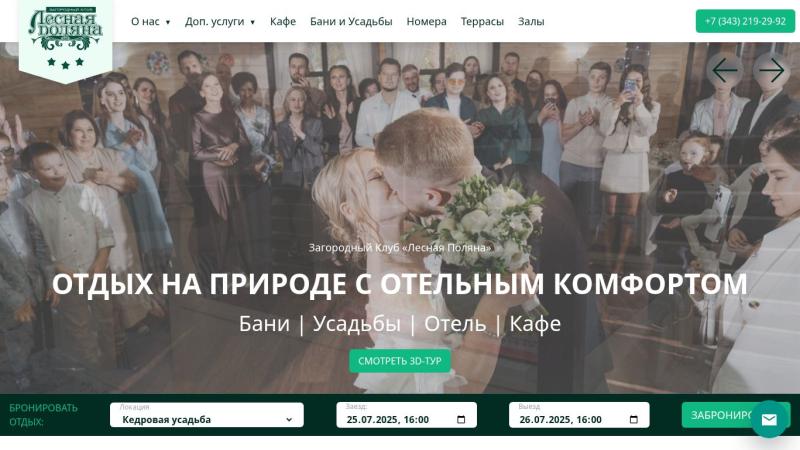Open the Кафе menu item
Viewport: 800px width, 450px height.
click(x=283, y=21)
